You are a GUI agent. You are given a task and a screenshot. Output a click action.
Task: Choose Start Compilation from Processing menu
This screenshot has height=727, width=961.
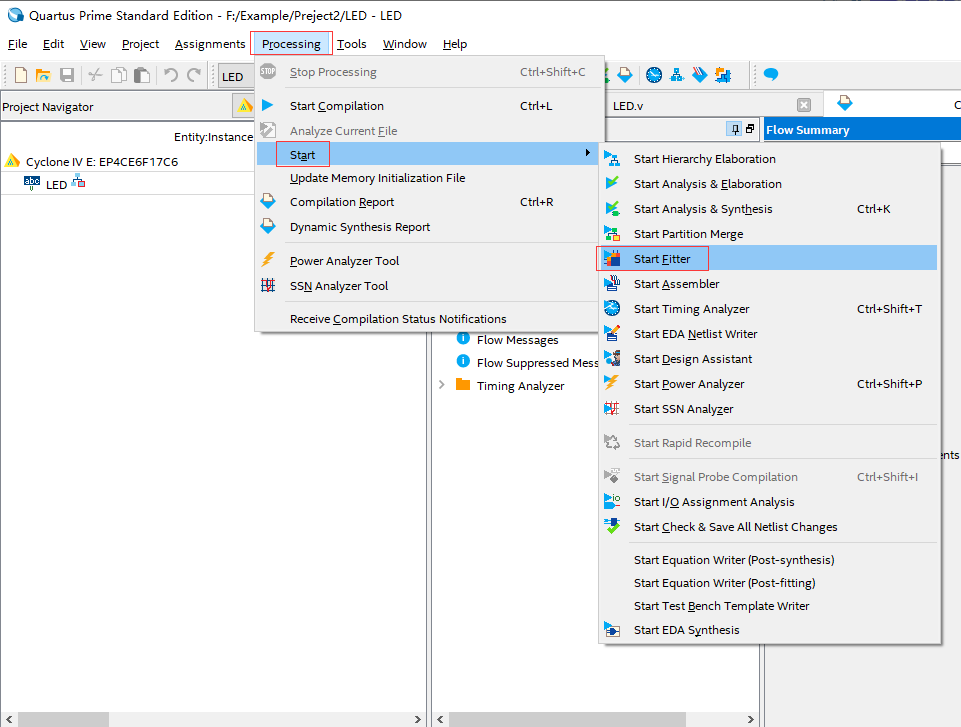point(428,106)
